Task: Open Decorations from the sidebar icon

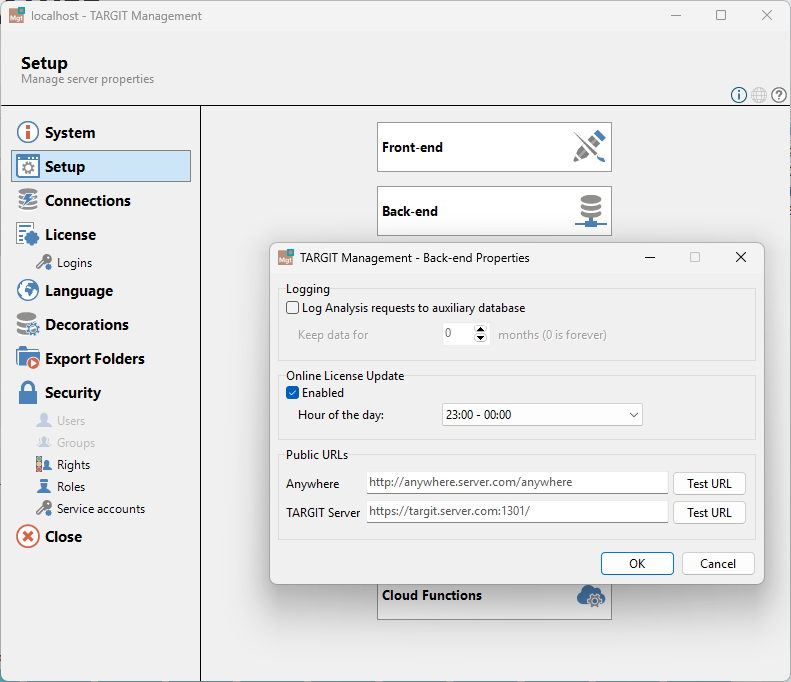Action: tap(28, 324)
